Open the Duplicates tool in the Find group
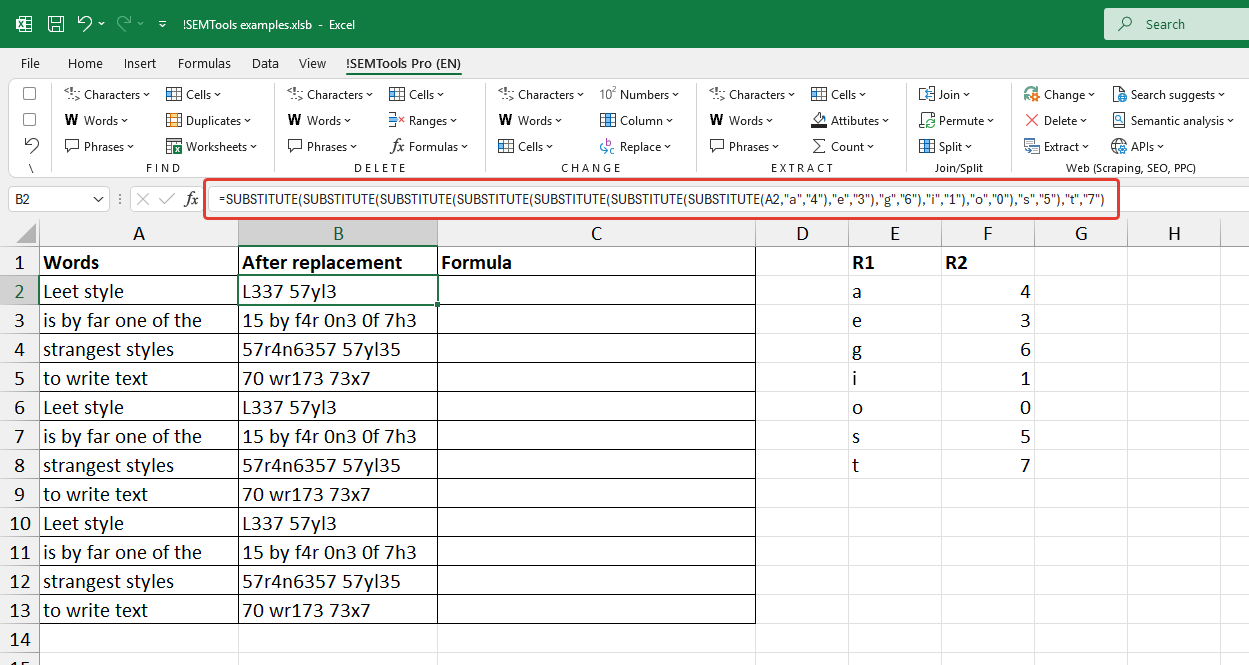 [208, 119]
